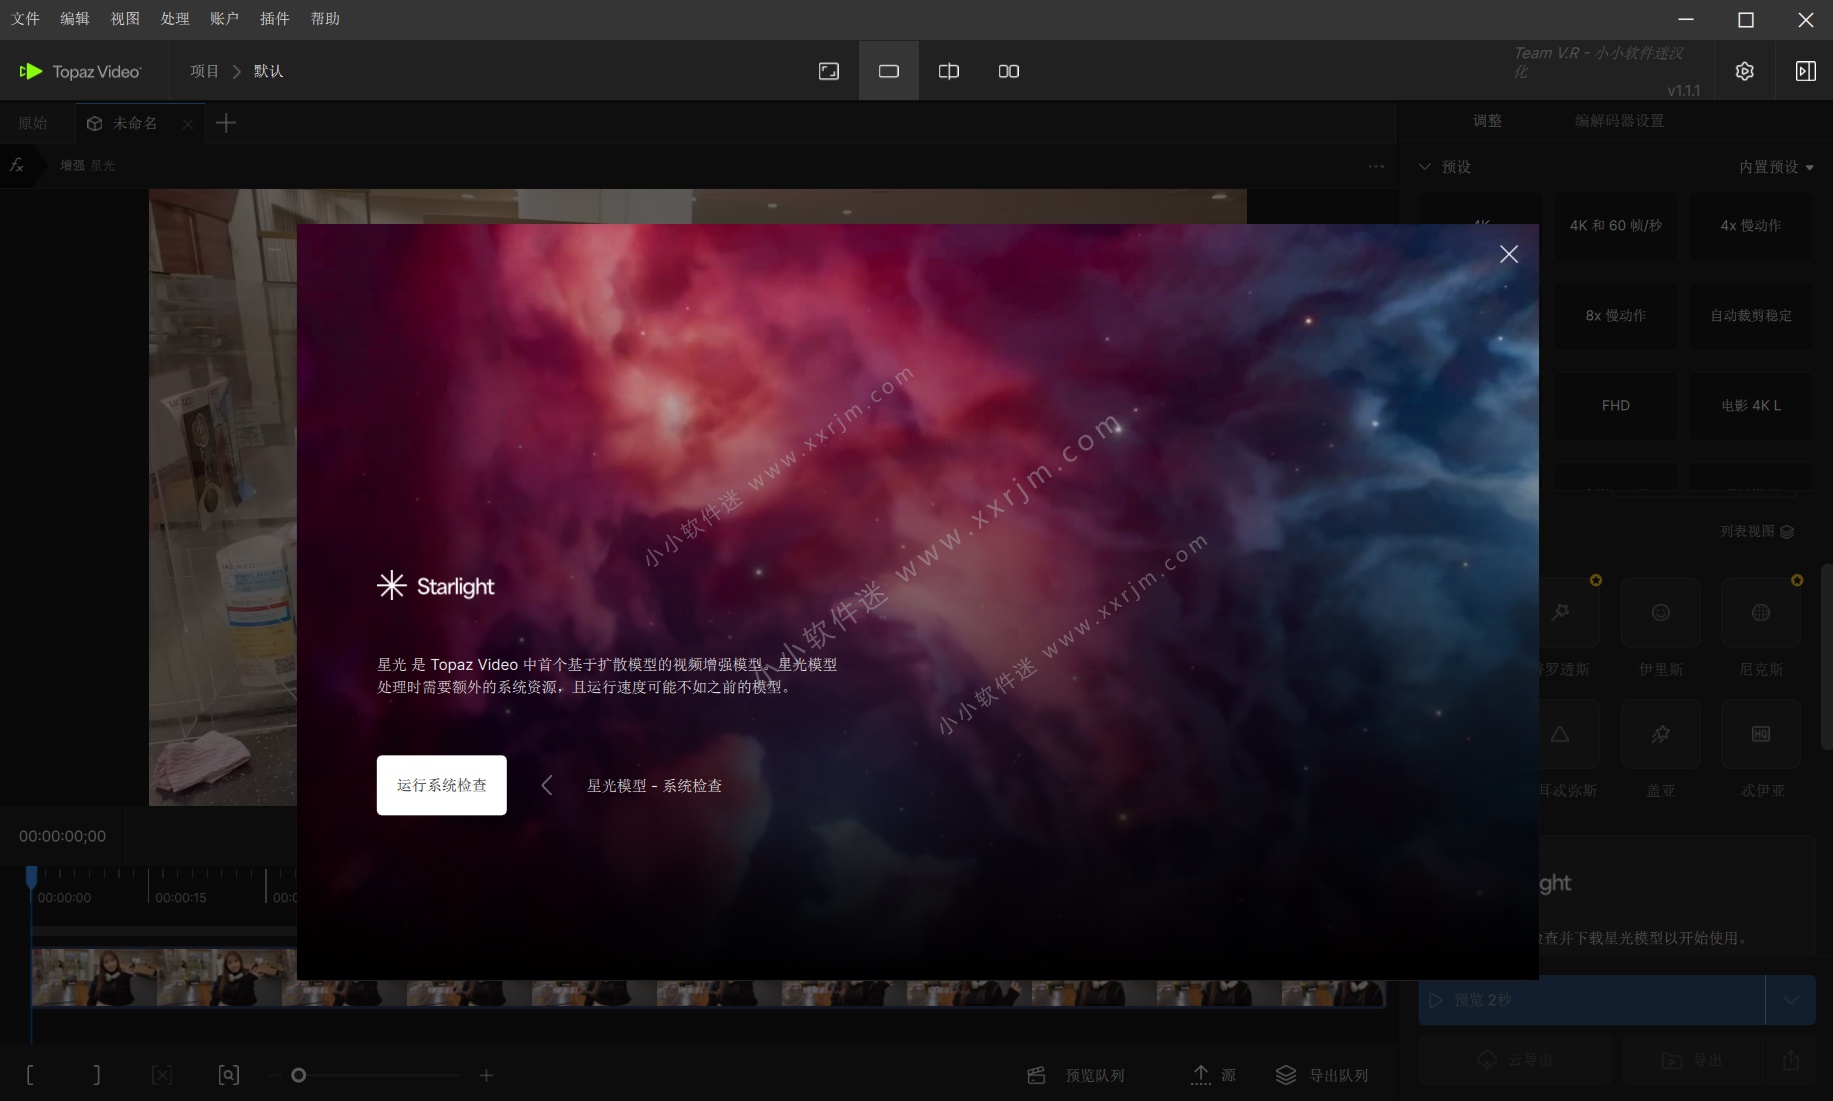The width and height of the screenshot is (1833, 1101).
Task: Click the first clip thumbnail in timeline
Action: click(95, 977)
